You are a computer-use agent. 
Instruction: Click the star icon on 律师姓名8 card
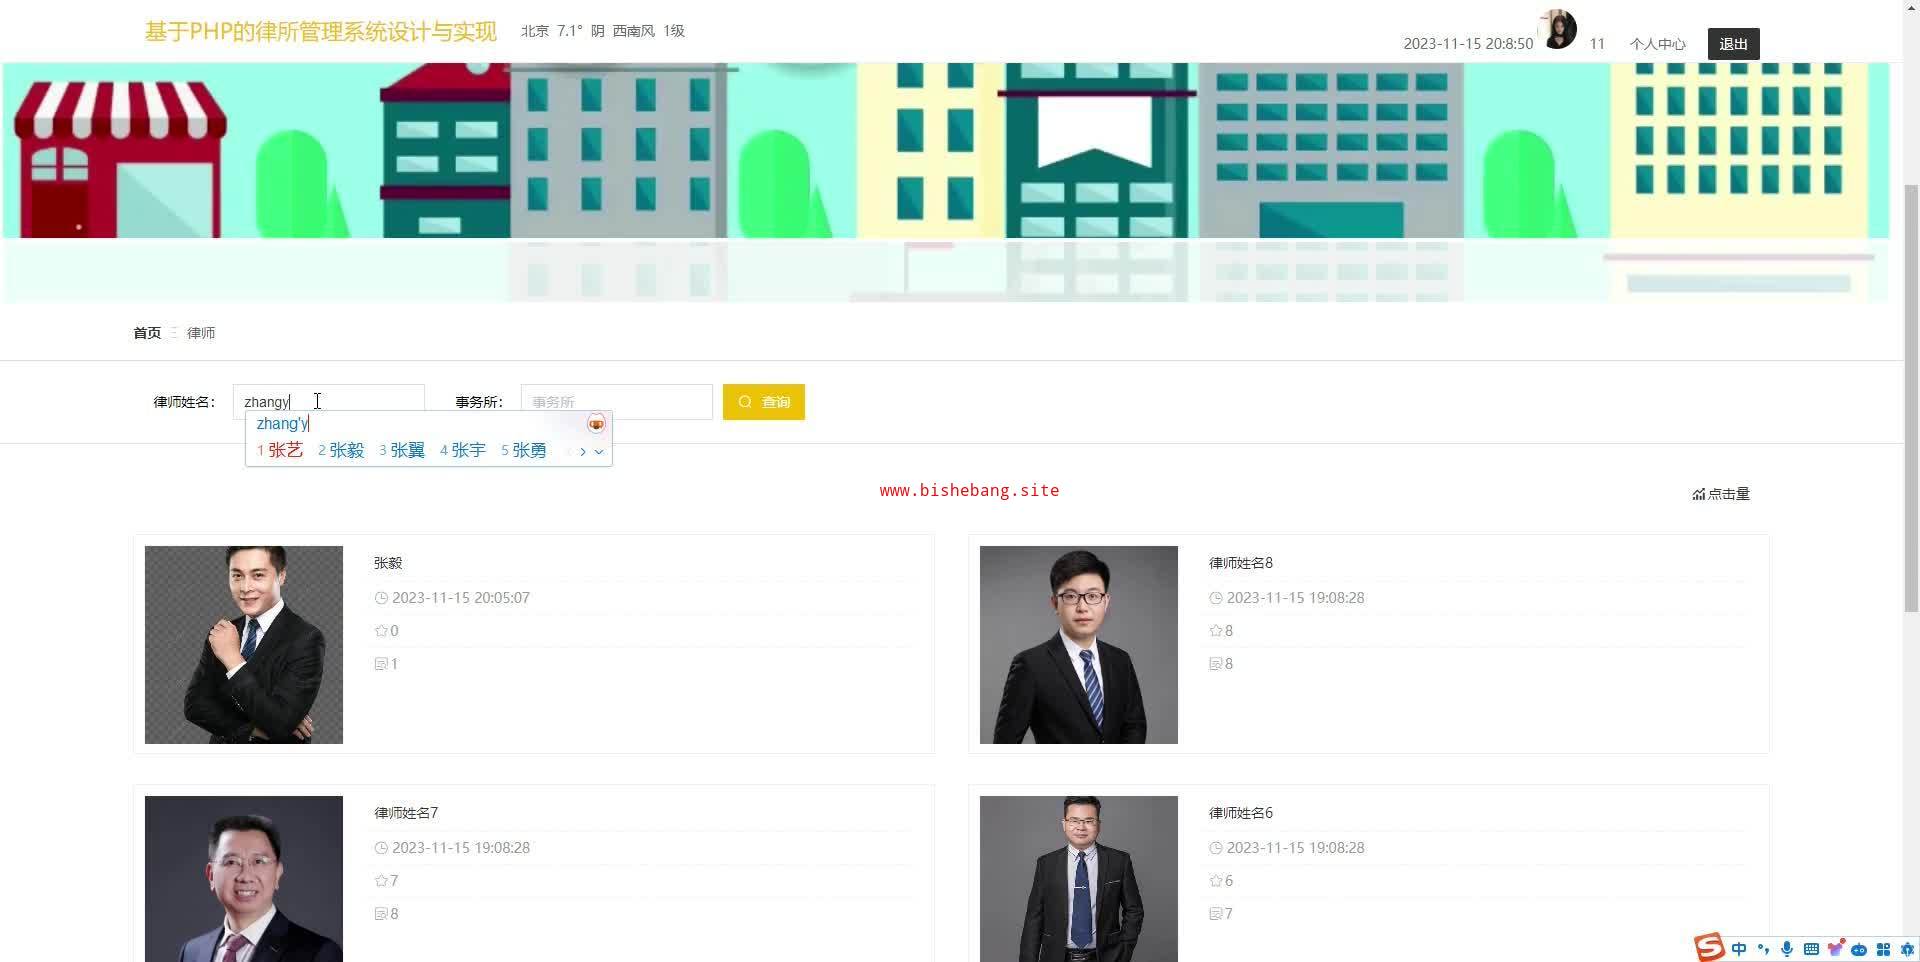[x=1216, y=631]
